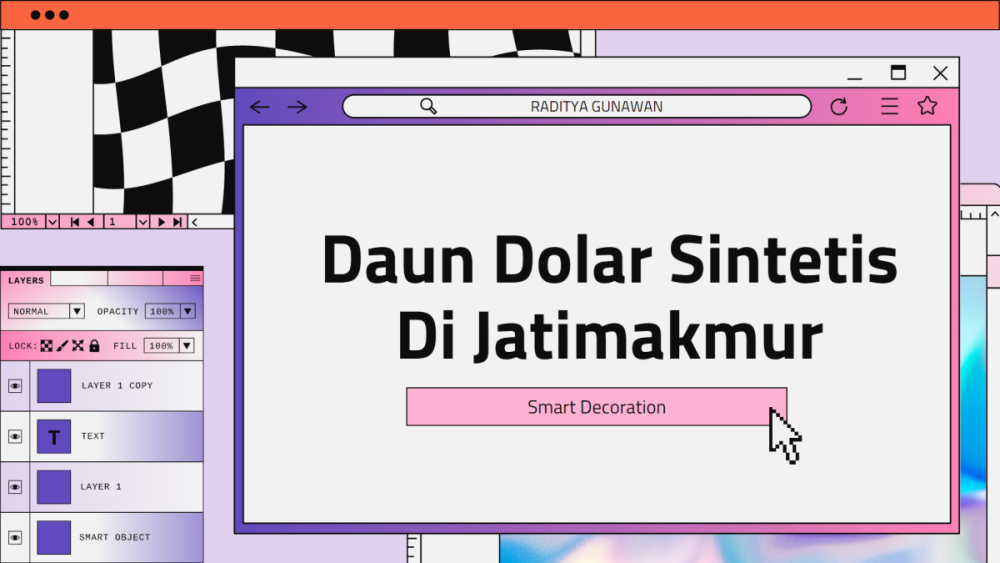
Task: Open the page number dropdown arrow
Action: (143, 222)
